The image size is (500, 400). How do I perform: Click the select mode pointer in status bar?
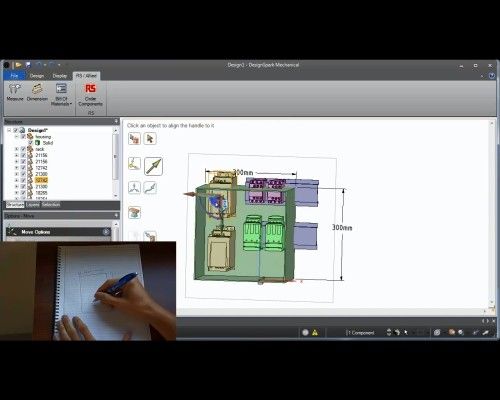pyautogui.click(x=406, y=332)
